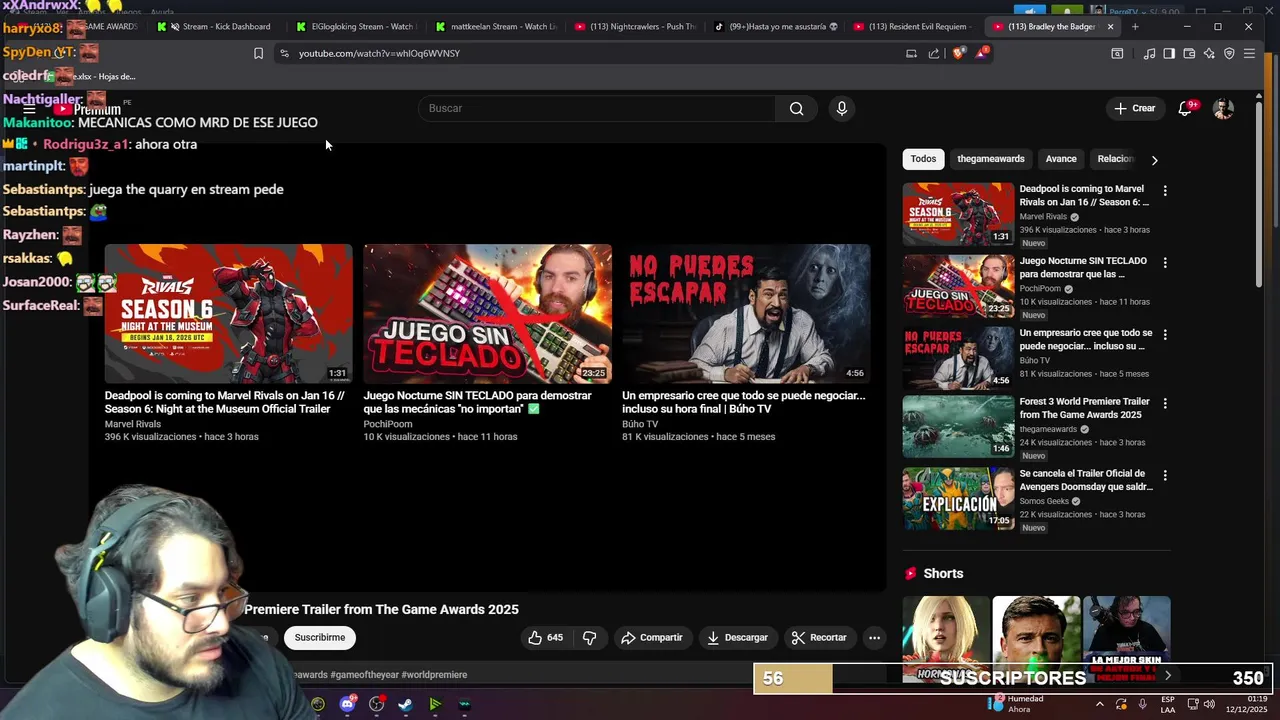
Task: Open PochiPoom channel link under end-screen video
Action: click(x=388, y=424)
